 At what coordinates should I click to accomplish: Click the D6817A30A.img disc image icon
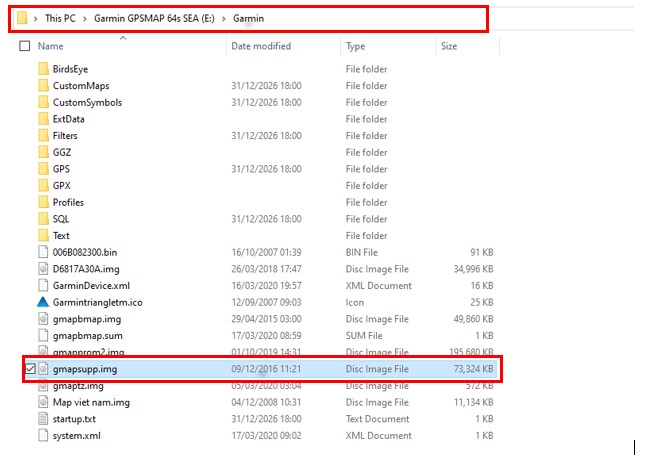click(43, 269)
